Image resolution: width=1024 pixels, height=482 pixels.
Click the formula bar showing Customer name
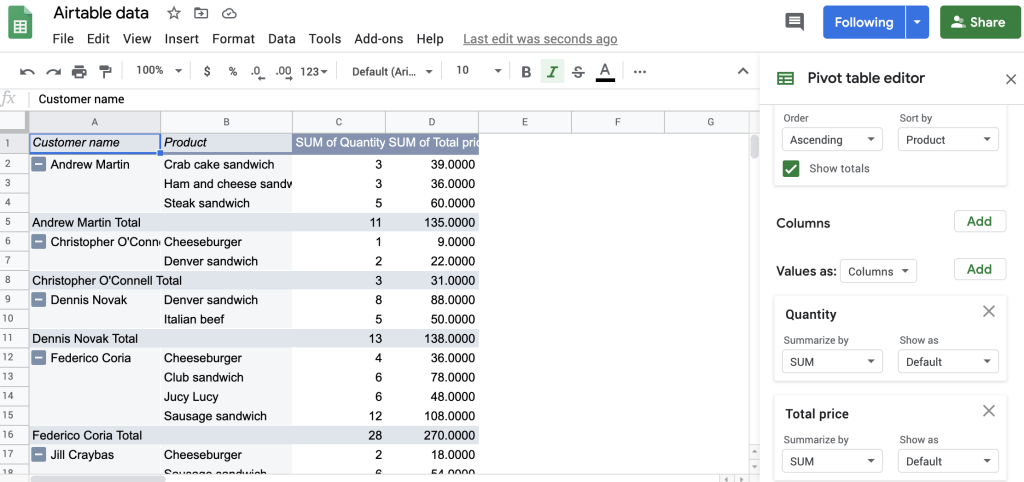coord(392,99)
